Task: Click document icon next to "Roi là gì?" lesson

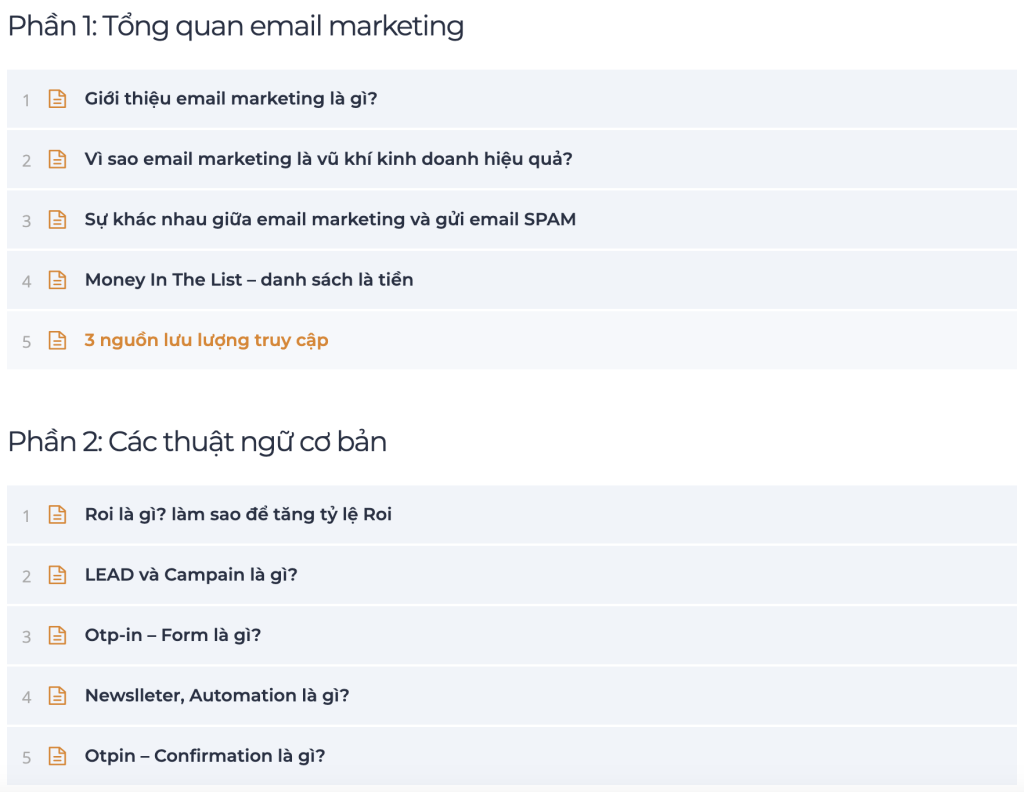Action: coord(58,515)
